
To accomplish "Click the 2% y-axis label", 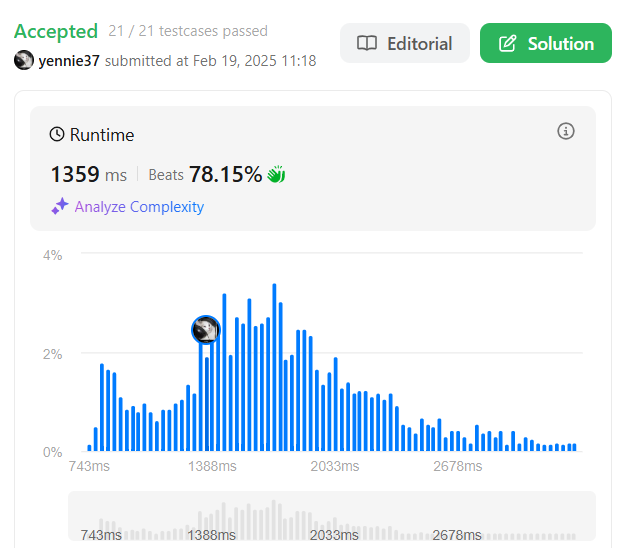I will click(53, 354).
